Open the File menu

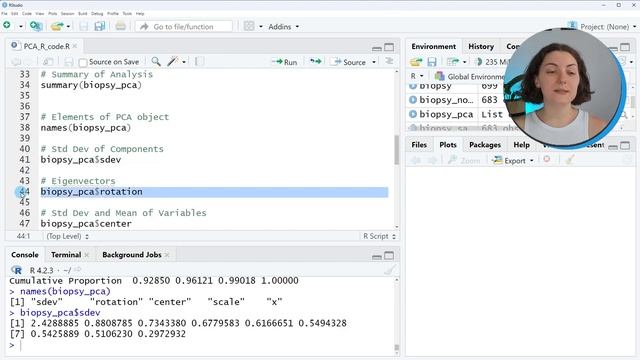(4, 13)
